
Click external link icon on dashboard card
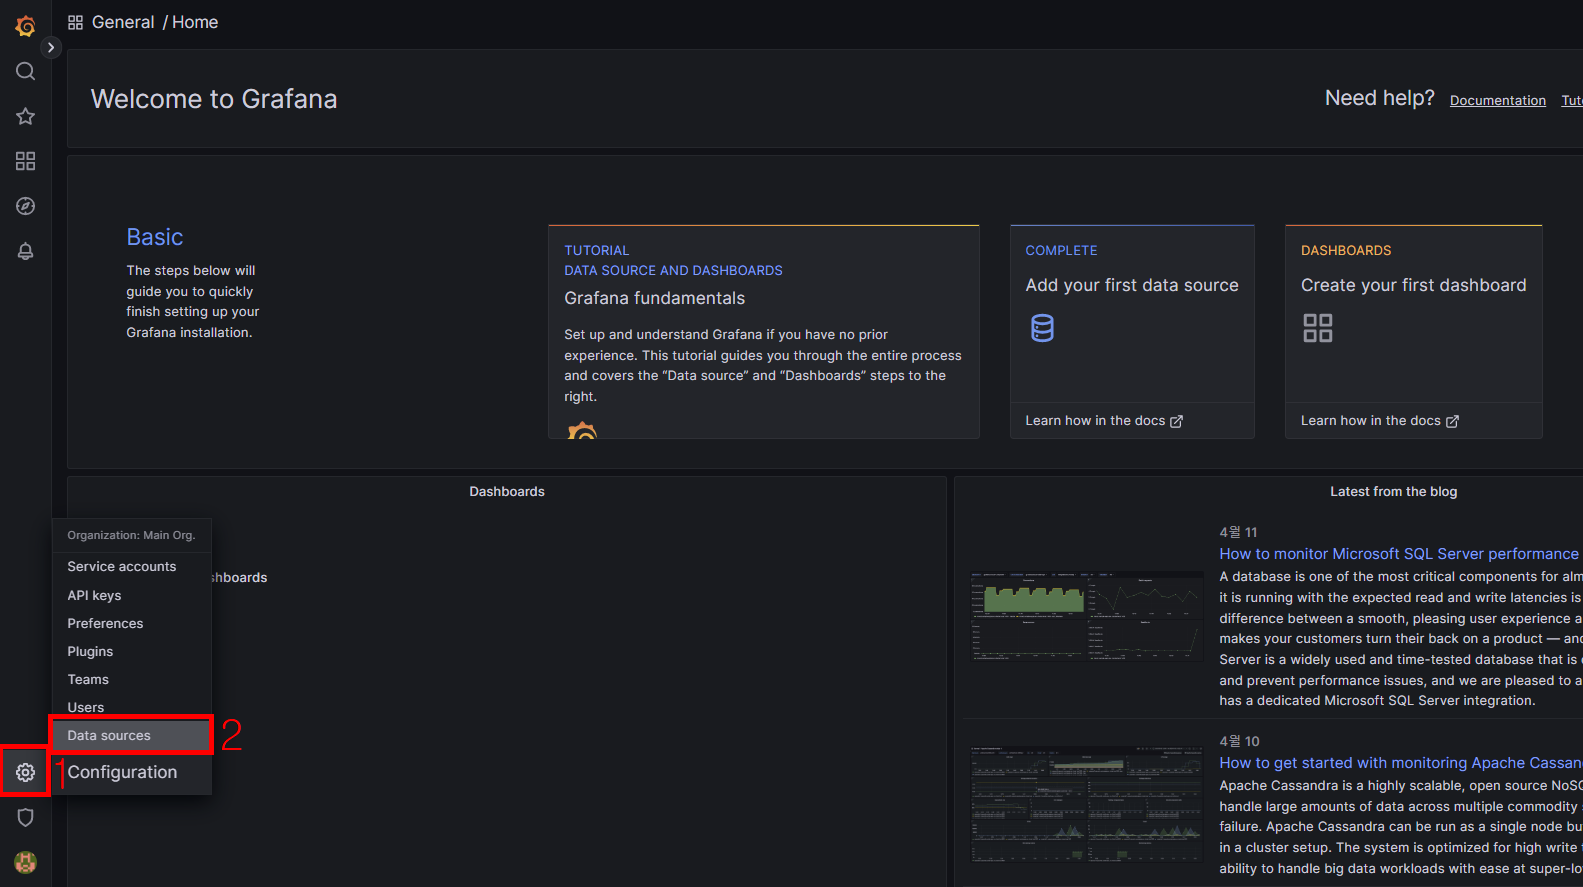tap(1453, 421)
